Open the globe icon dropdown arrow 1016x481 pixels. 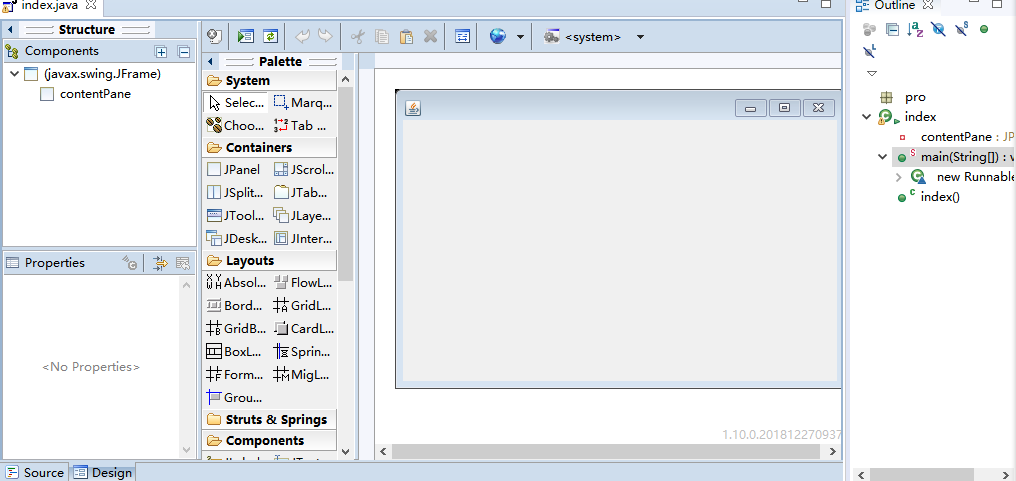pyautogui.click(x=520, y=37)
